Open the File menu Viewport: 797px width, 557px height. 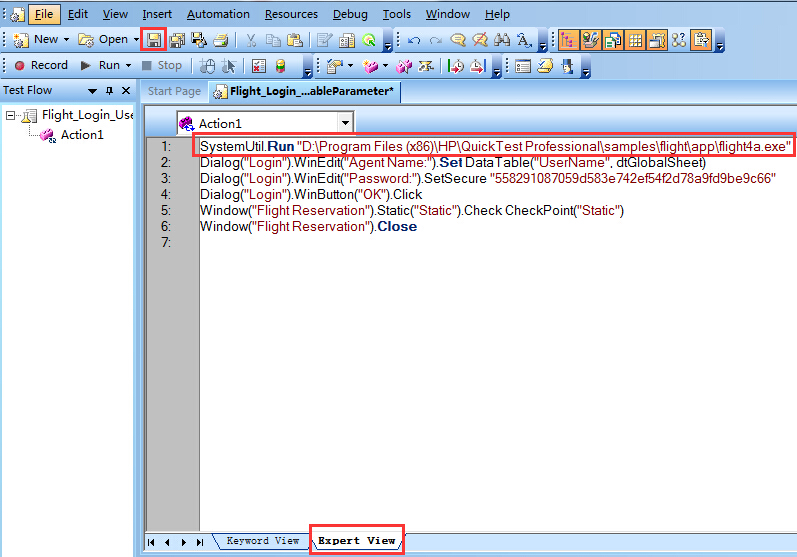click(44, 14)
